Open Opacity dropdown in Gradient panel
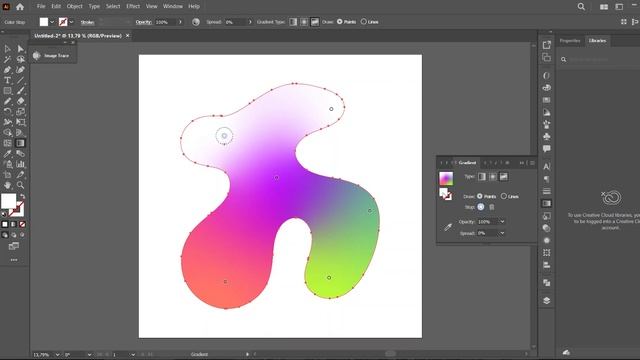640x360 pixels. pyautogui.click(x=502, y=222)
